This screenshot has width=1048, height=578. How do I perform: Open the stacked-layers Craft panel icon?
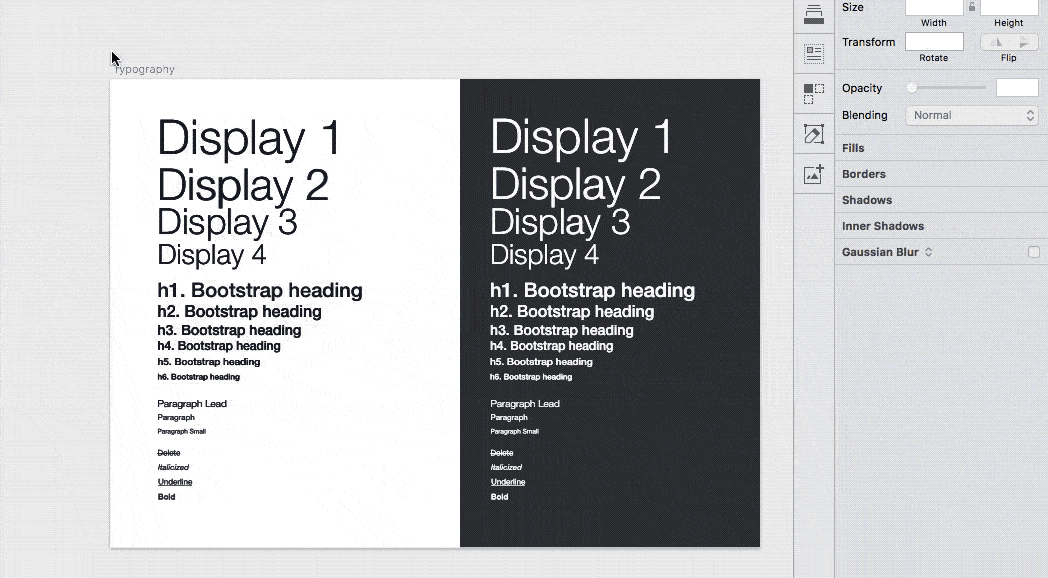[813, 14]
